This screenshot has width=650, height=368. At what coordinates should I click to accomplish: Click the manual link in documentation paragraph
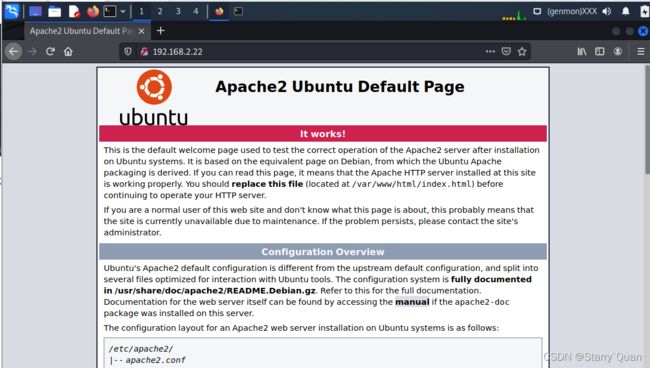(412, 302)
